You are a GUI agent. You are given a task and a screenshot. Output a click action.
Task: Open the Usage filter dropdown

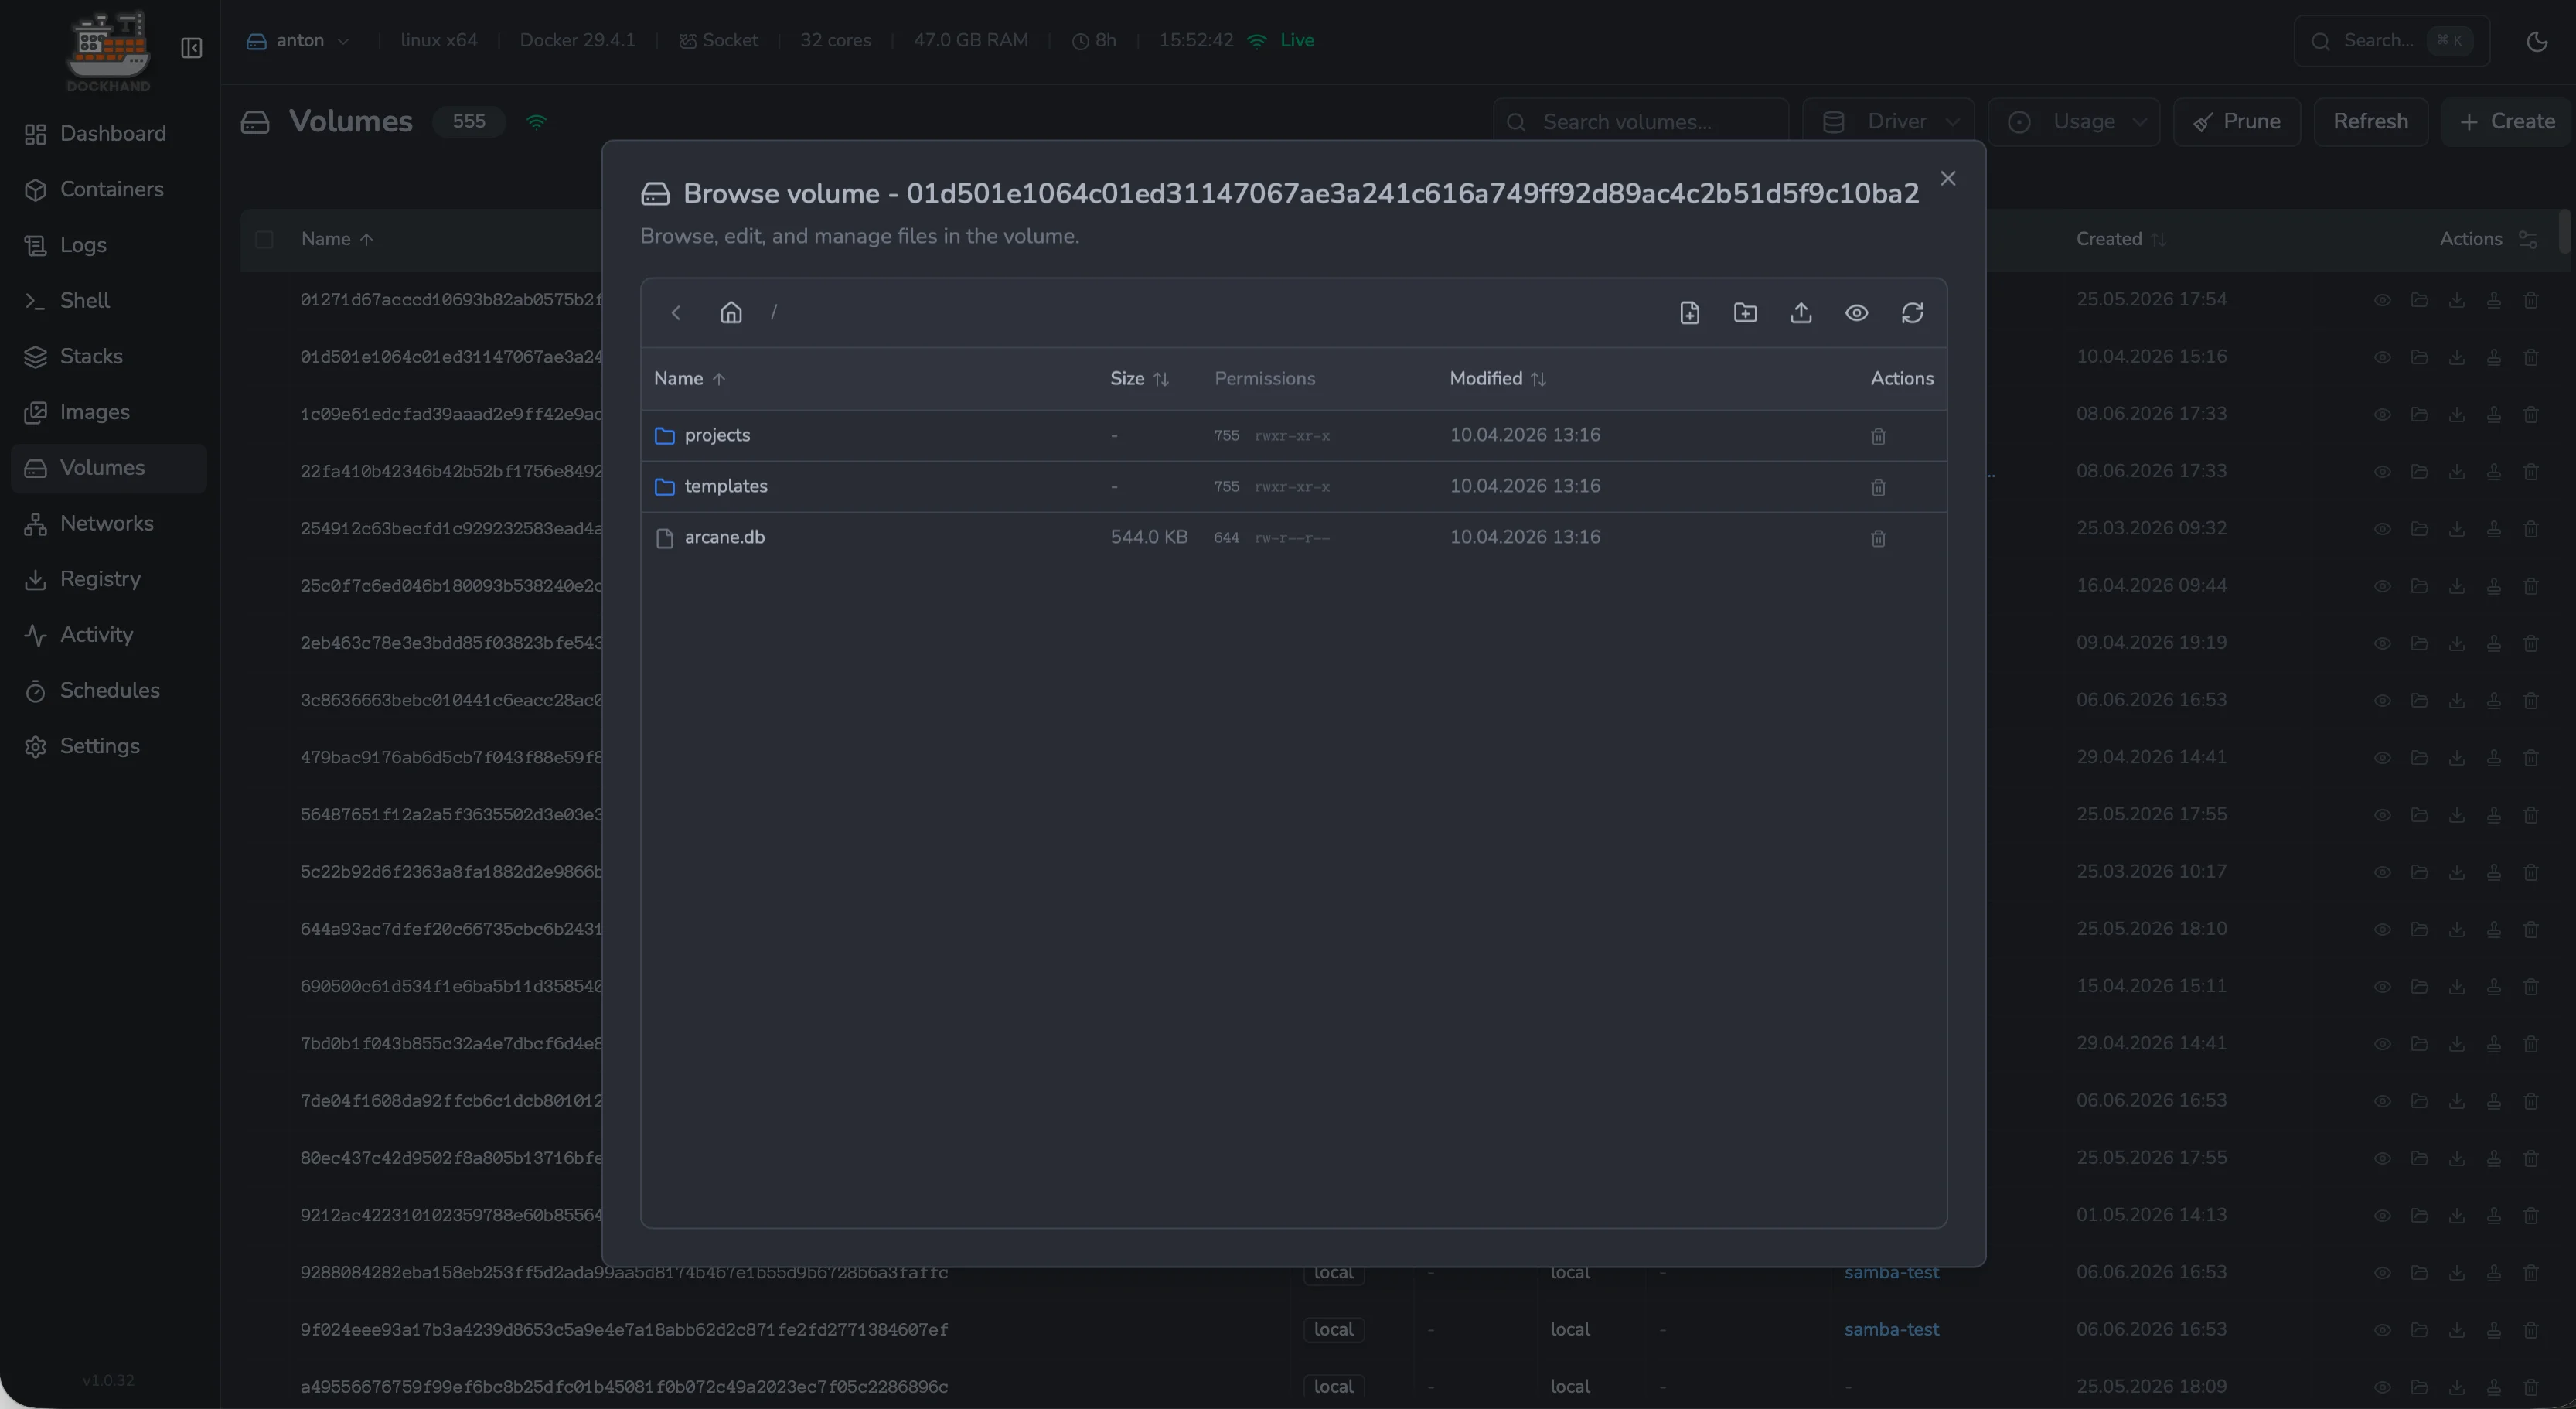2074,122
